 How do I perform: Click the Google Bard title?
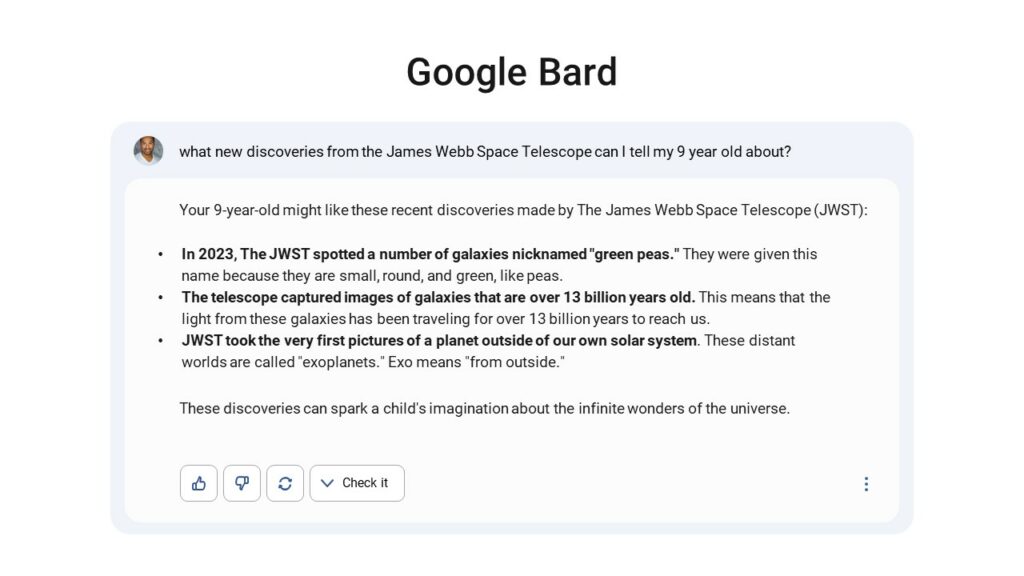(x=511, y=71)
